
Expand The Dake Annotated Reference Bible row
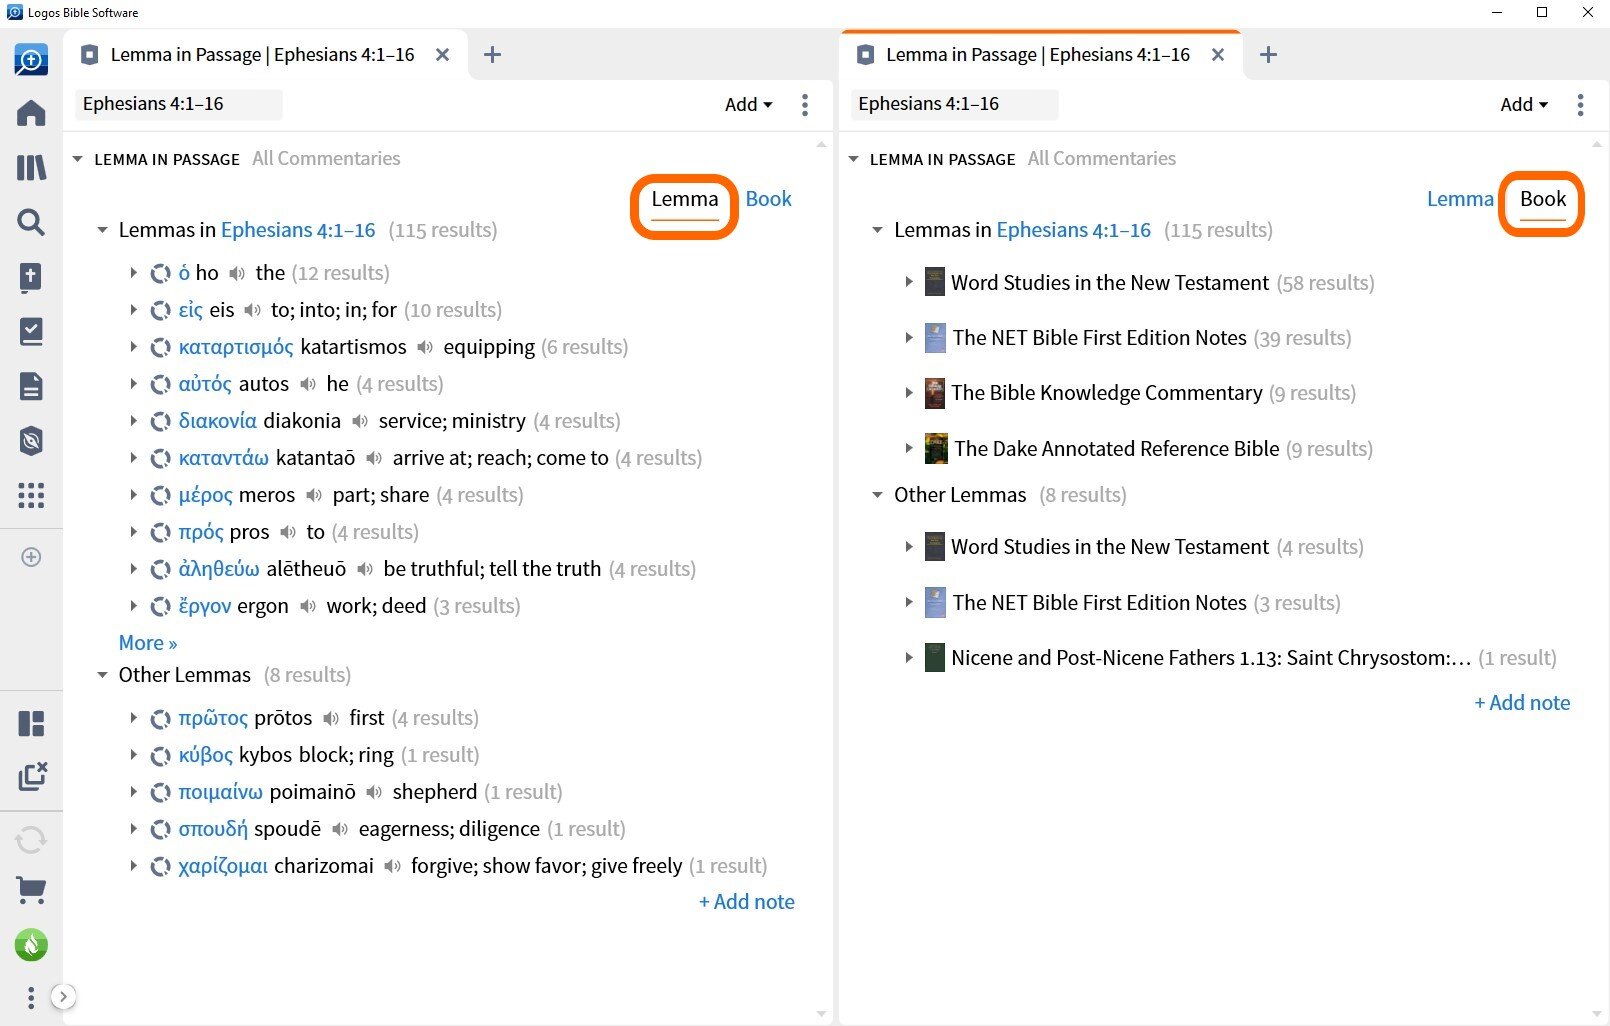pos(909,448)
